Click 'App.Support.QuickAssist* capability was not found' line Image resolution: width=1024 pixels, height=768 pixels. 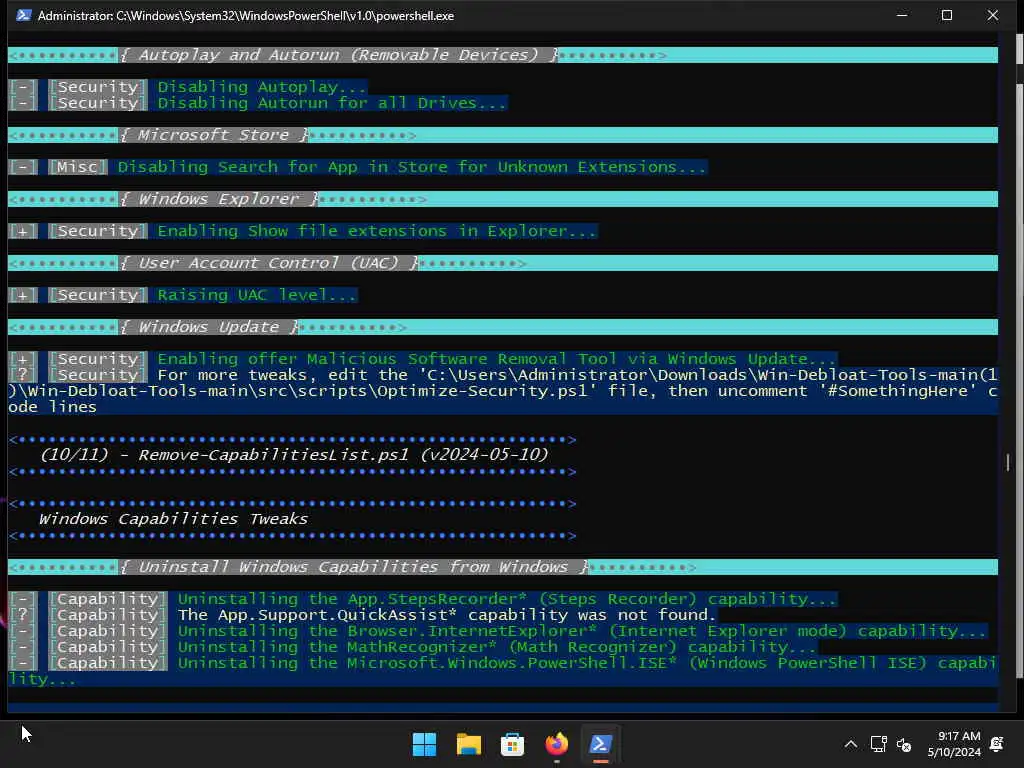point(447,615)
